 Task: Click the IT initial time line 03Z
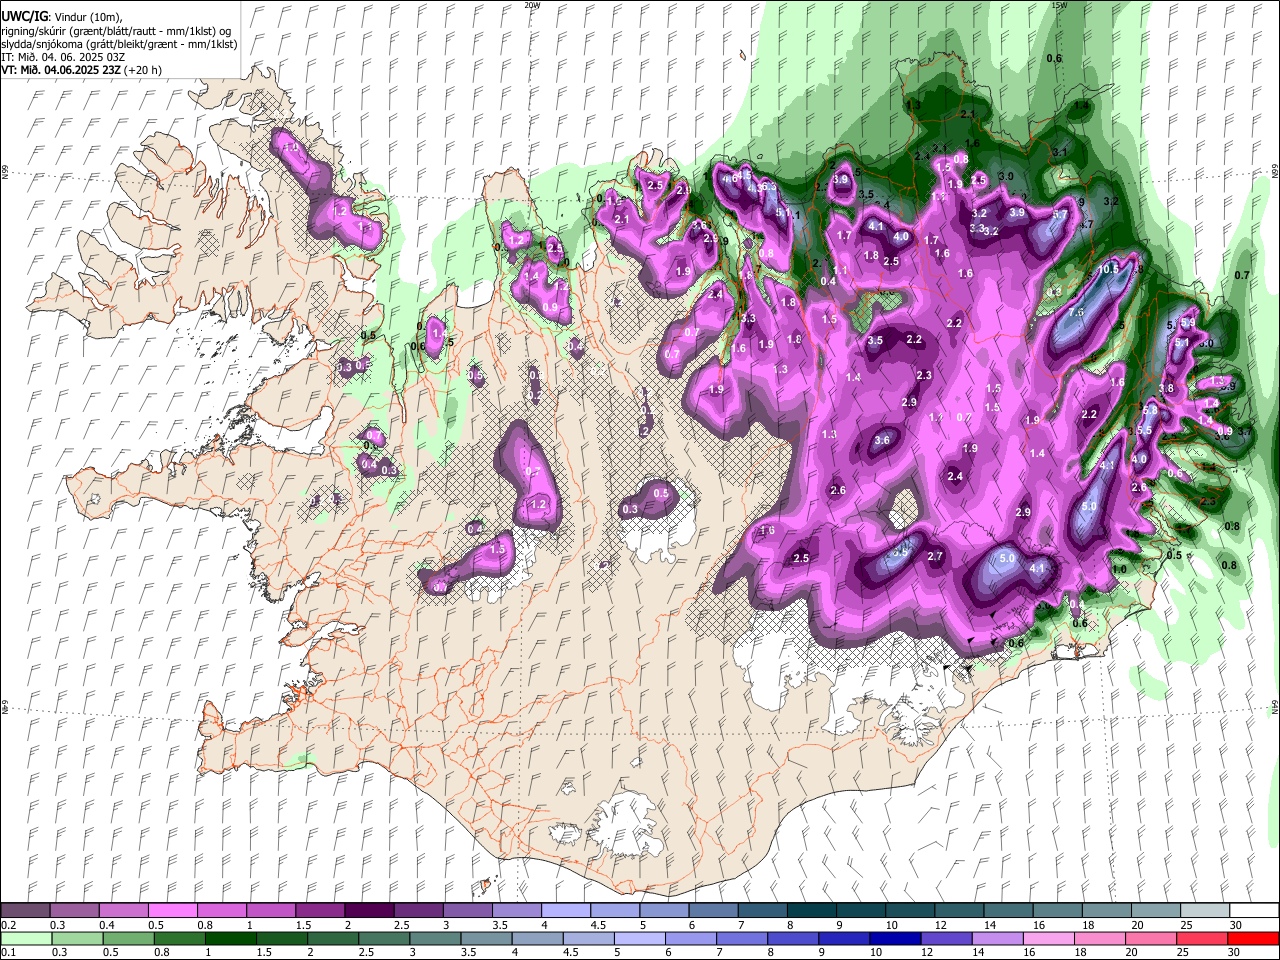point(63,57)
